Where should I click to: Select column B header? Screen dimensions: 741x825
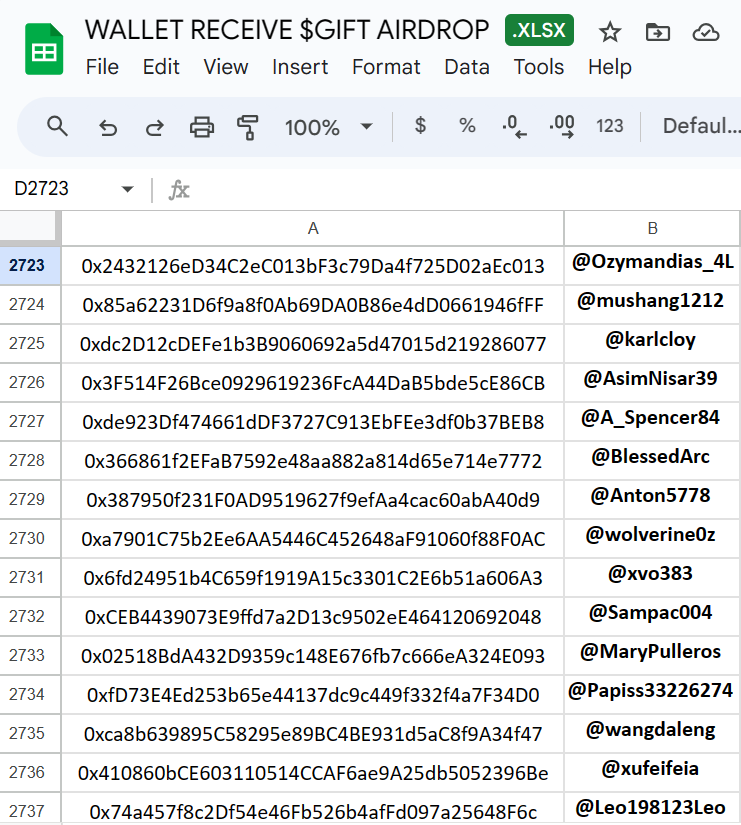652,228
